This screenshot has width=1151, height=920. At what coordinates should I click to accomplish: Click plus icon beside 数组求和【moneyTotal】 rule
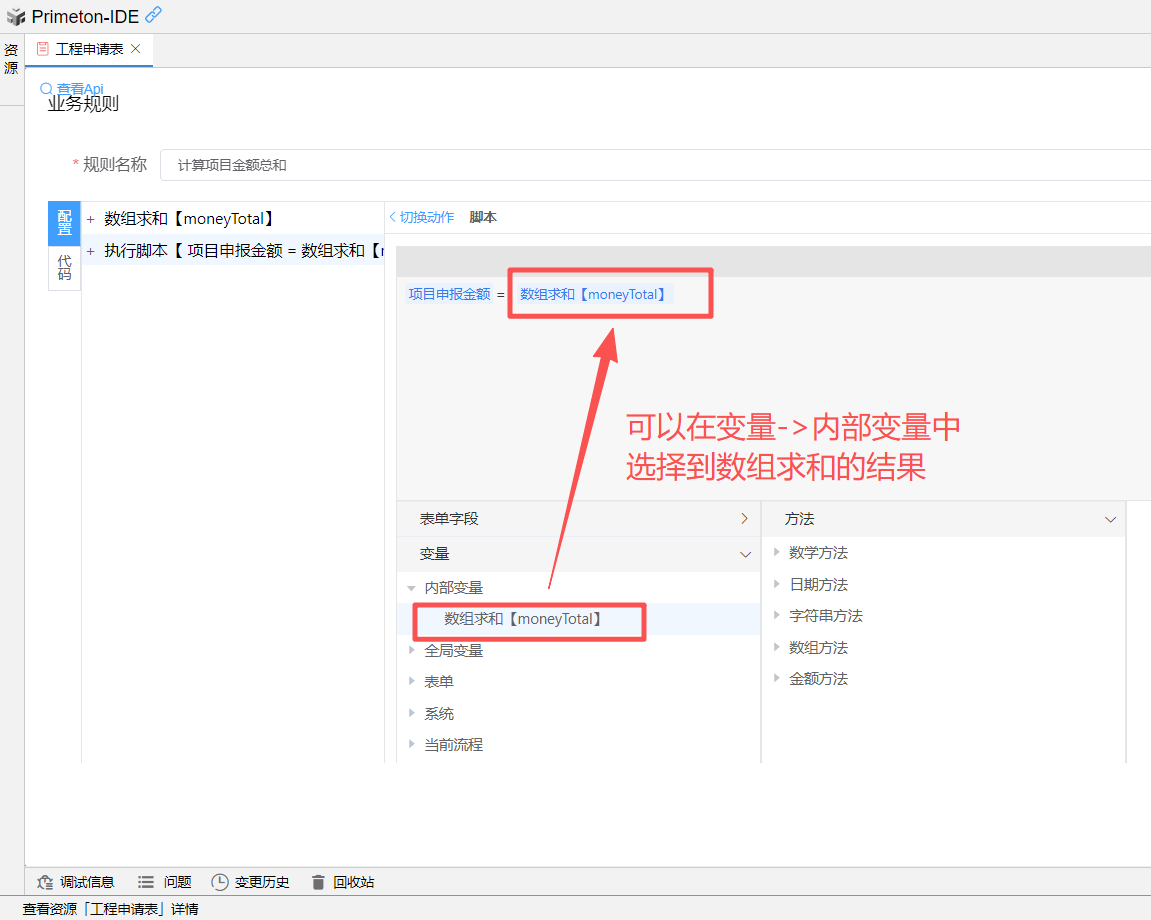[90, 219]
